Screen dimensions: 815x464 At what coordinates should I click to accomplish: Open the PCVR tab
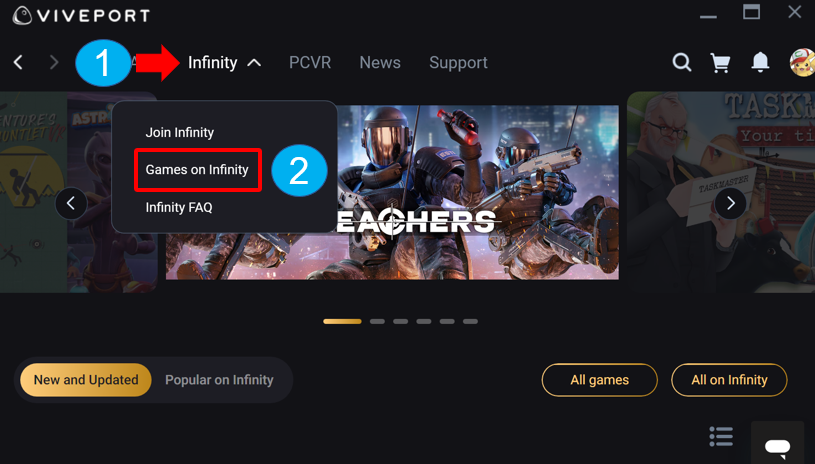pyautogui.click(x=310, y=63)
